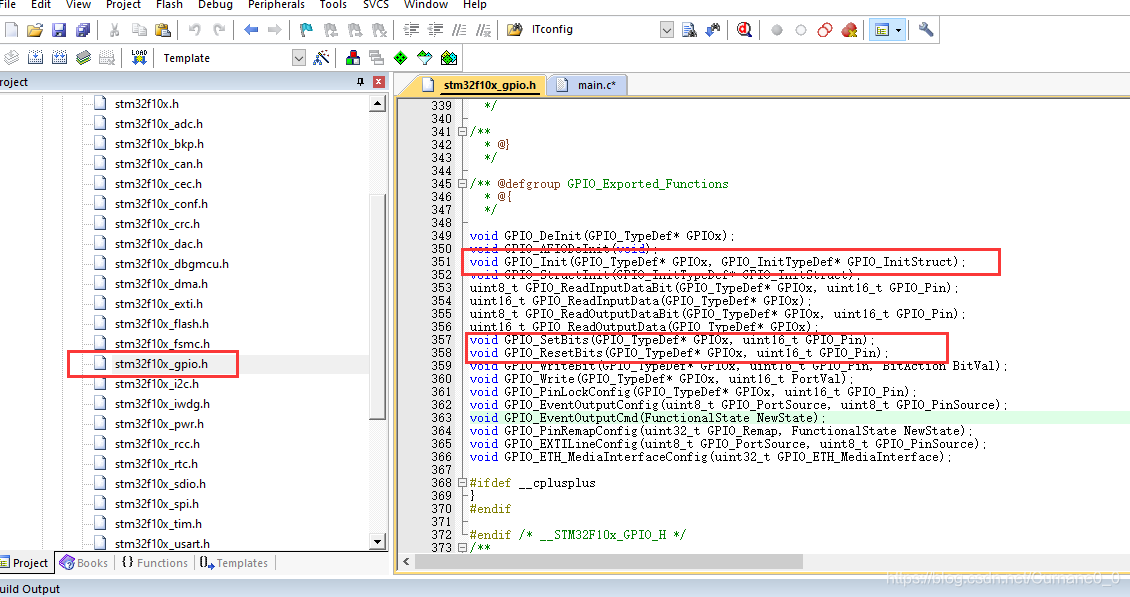Image resolution: width=1130 pixels, height=597 pixels.
Task: Collapse the code fold at line 345
Action: (x=462, y=184)
